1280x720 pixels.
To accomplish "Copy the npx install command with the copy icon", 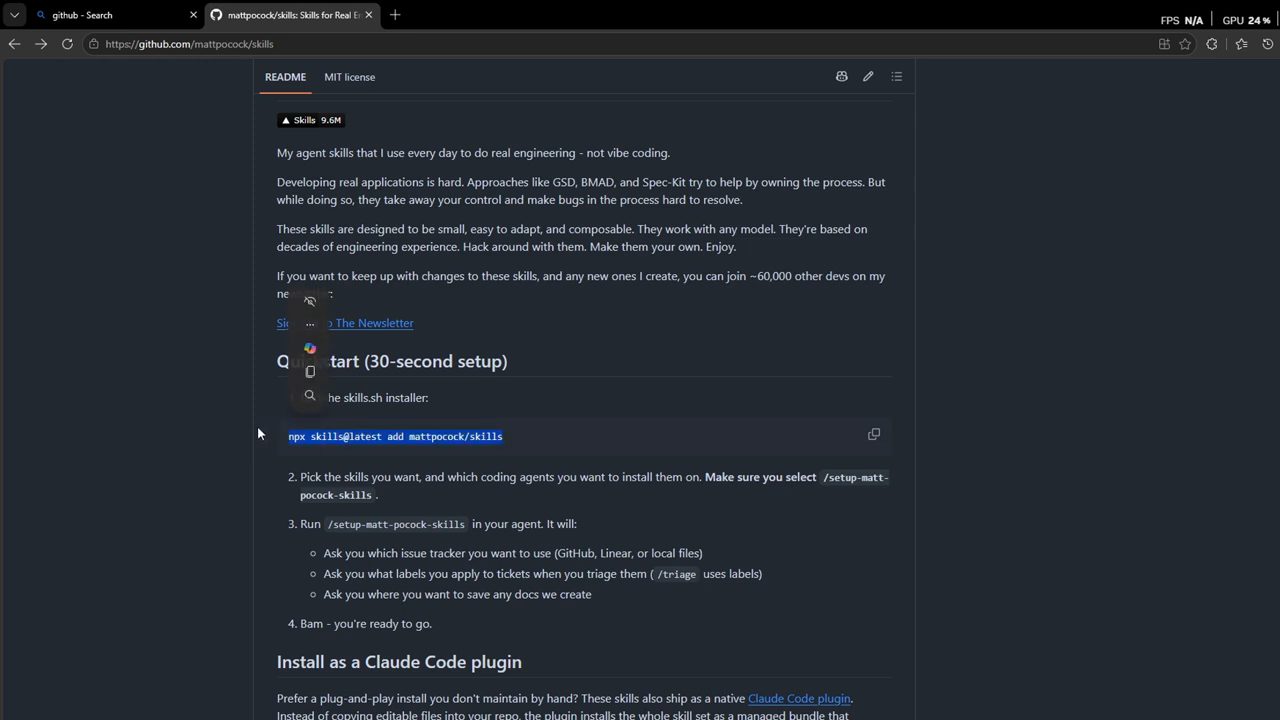I will pos(874,434).
